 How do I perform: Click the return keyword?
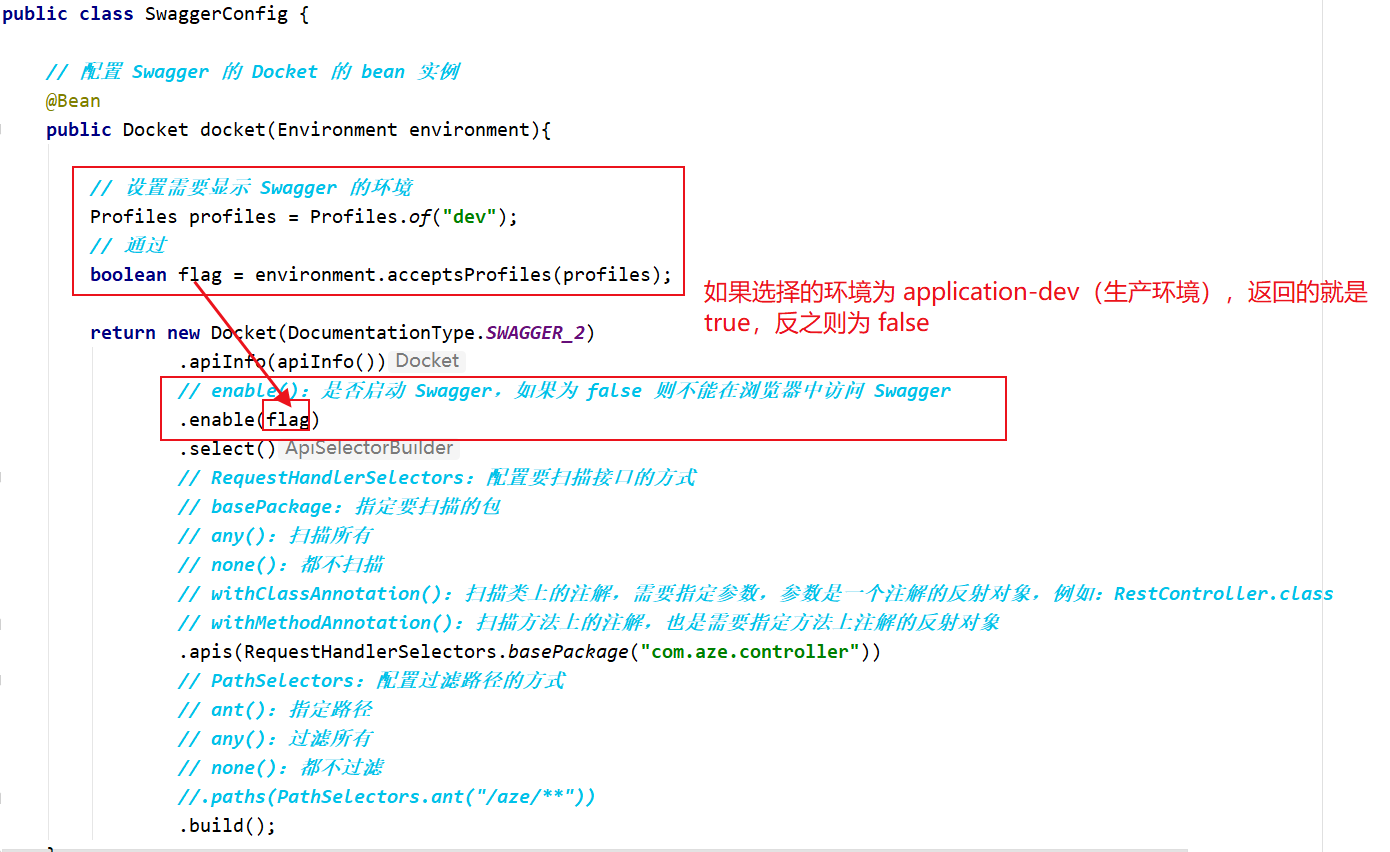123,333
